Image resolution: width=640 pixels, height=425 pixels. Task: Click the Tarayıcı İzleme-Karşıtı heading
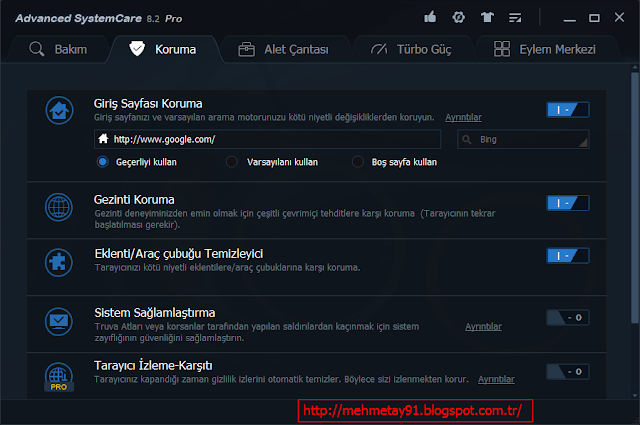[153, 365]
